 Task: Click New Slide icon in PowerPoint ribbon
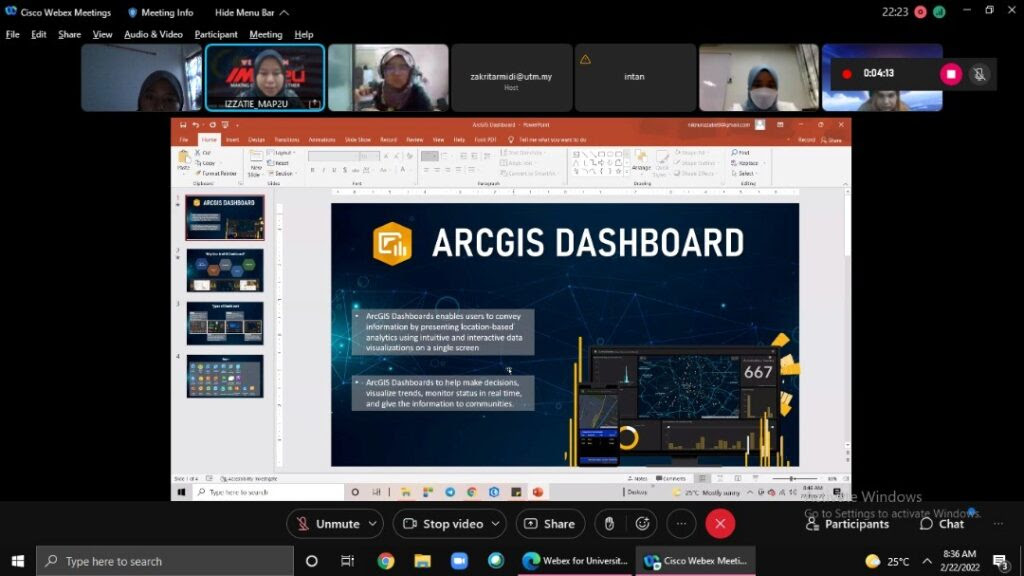(255, 163)
